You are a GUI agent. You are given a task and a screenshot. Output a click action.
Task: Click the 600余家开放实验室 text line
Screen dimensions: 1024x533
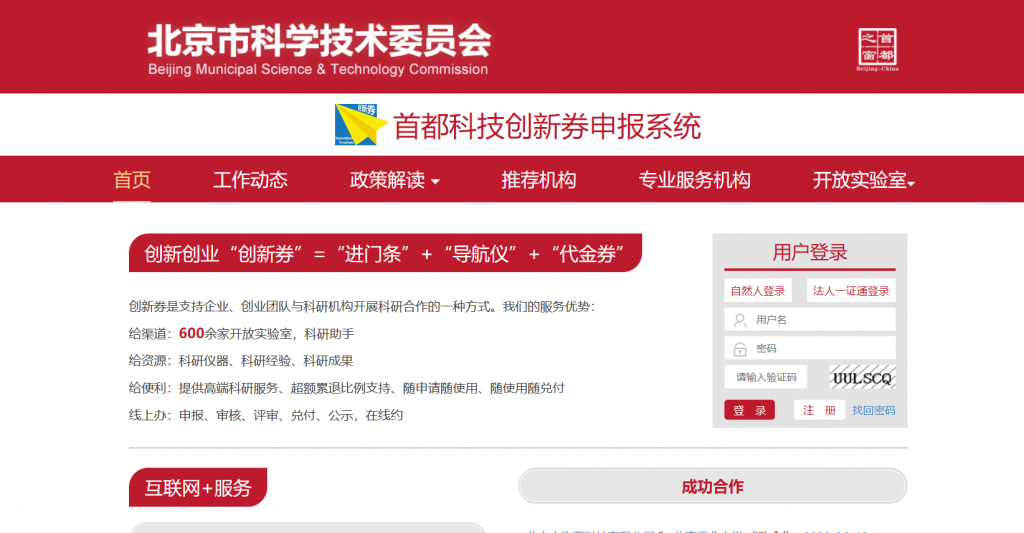point(241,334)
